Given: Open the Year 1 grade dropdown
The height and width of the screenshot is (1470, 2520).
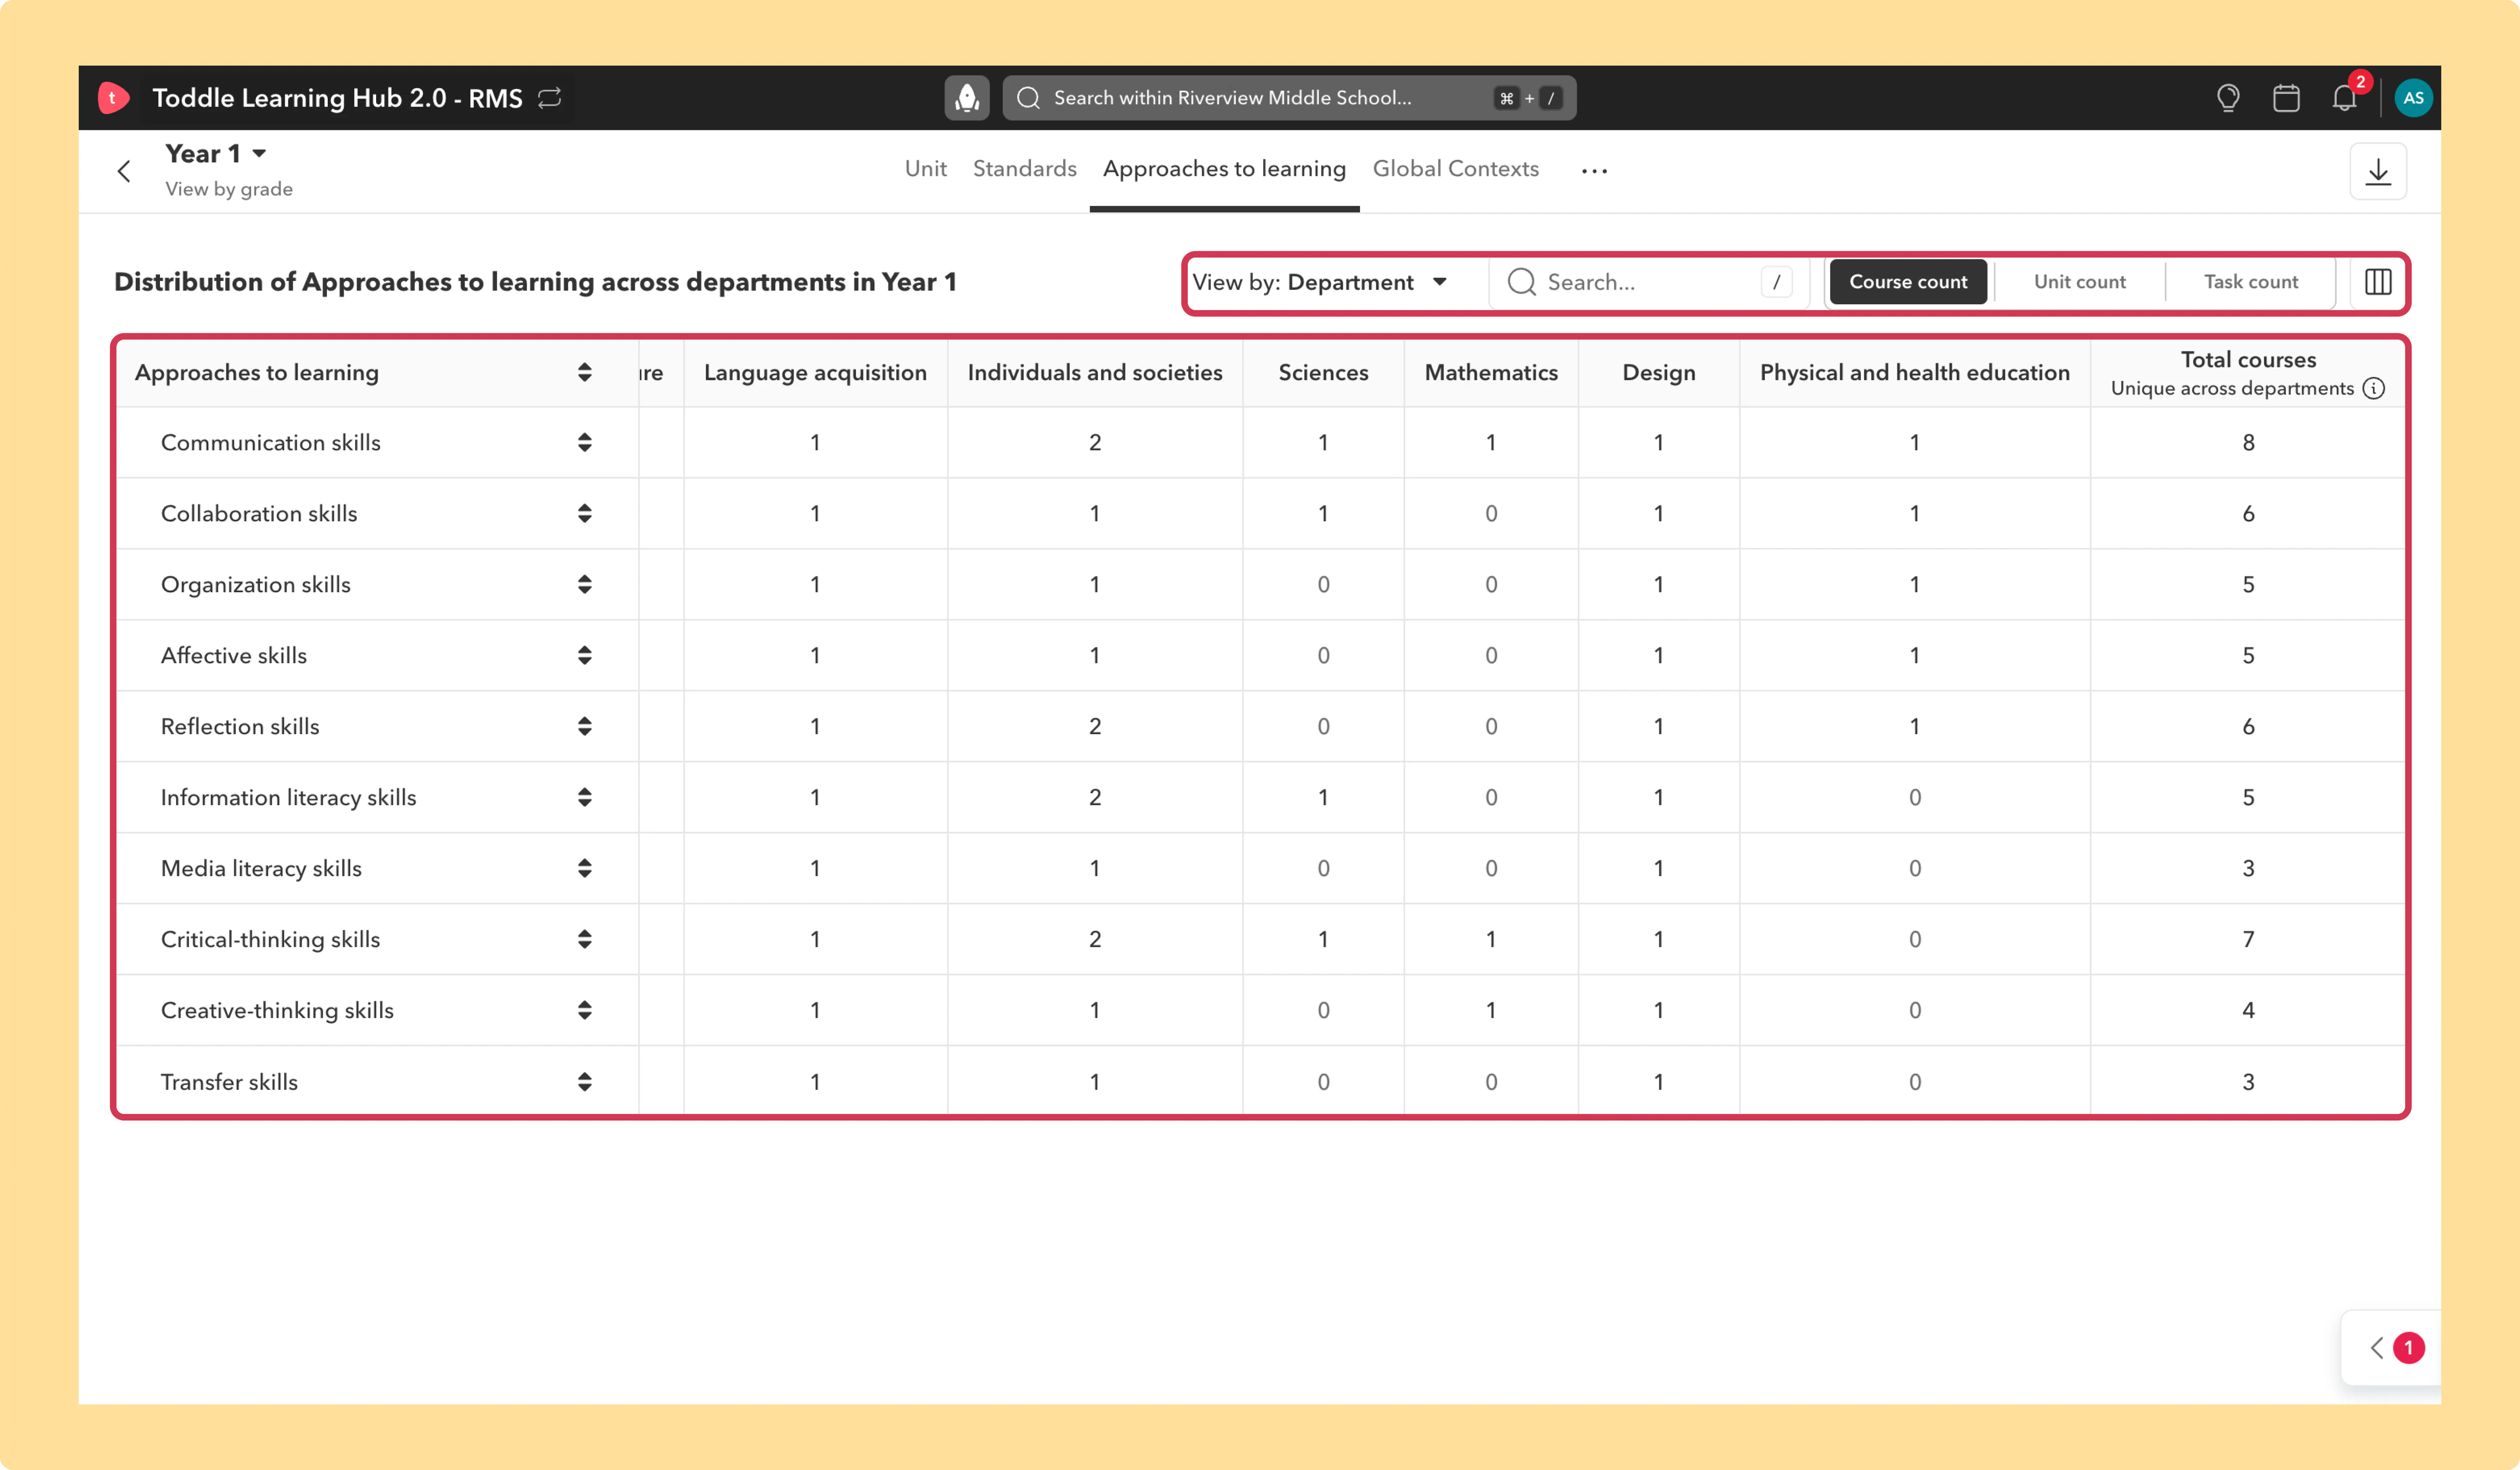Looking at the screenshot, I should pyautogui.click(x=216, y=153).
